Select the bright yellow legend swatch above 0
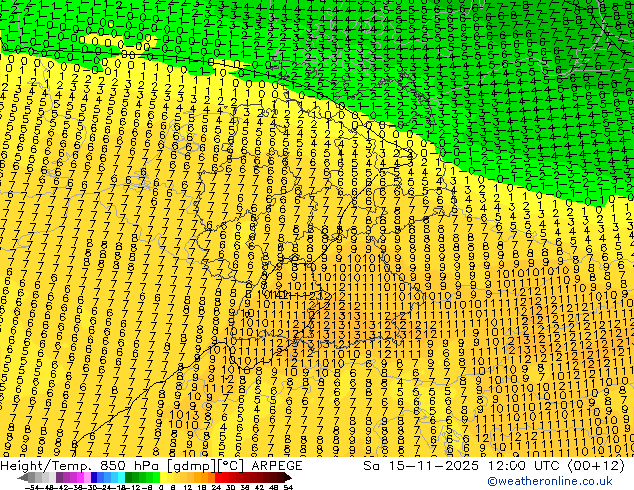634x490 pixels. click(163, 477)
